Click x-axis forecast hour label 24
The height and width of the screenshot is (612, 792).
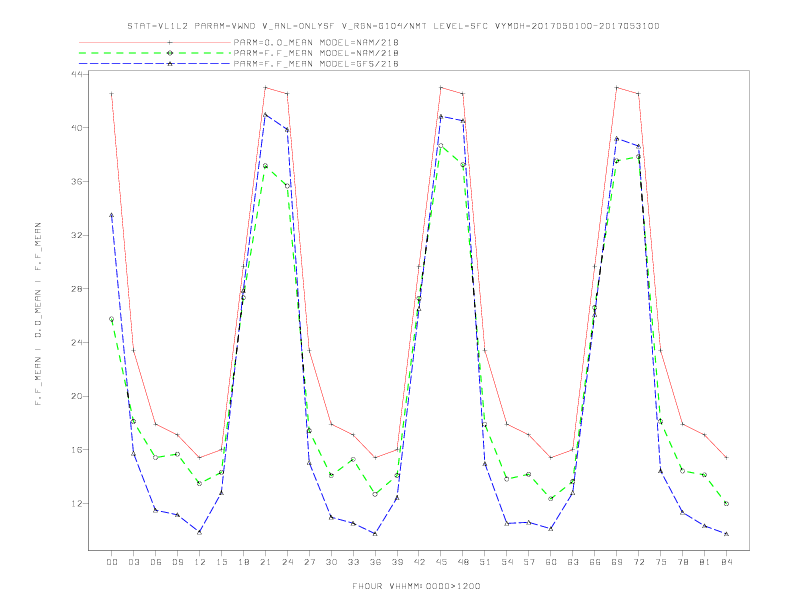(x=287, y=562)
